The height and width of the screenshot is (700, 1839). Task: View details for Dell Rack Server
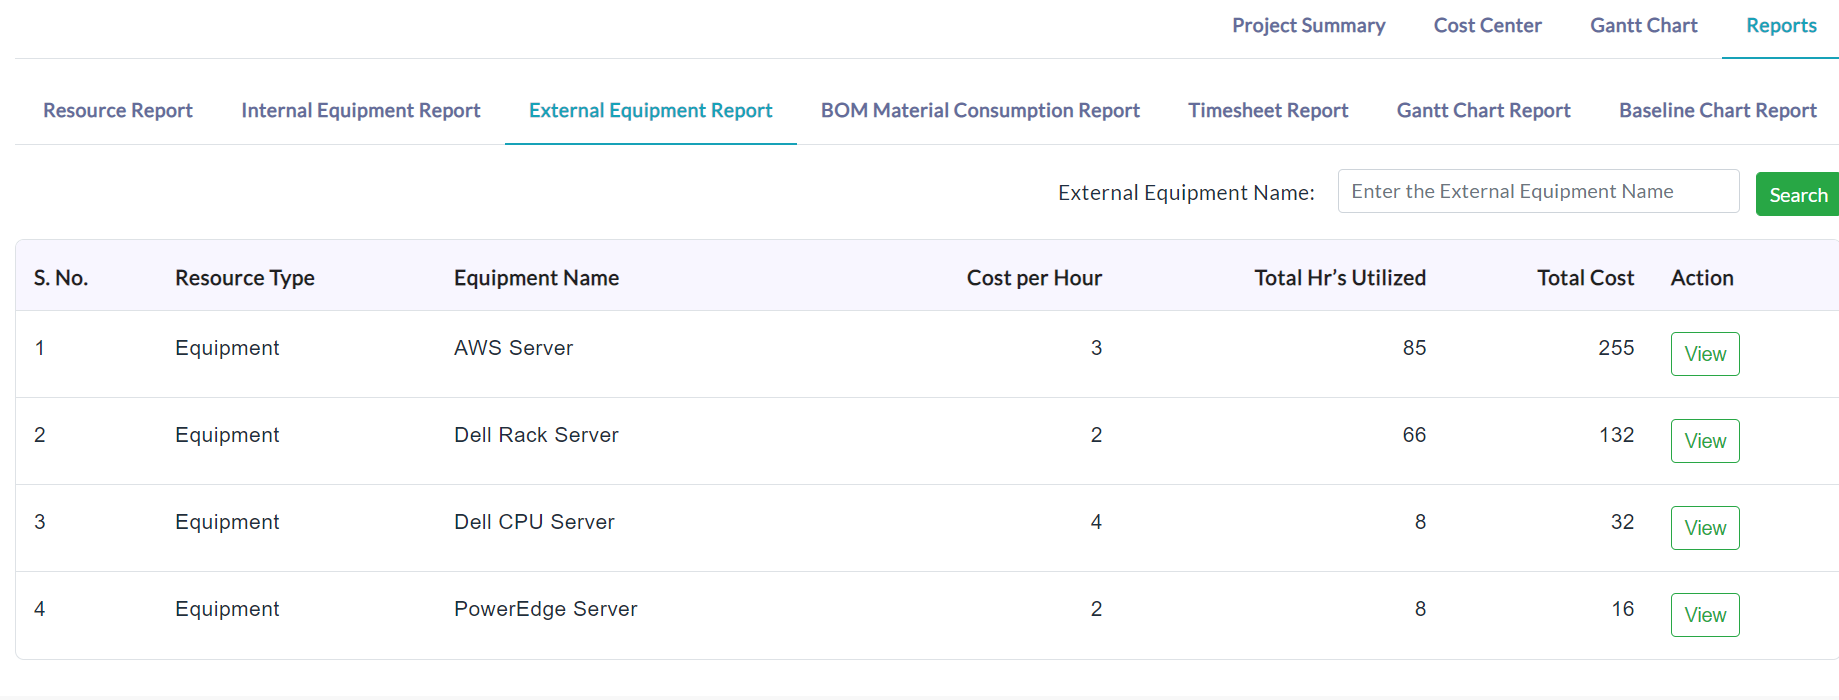(1705, 441)
